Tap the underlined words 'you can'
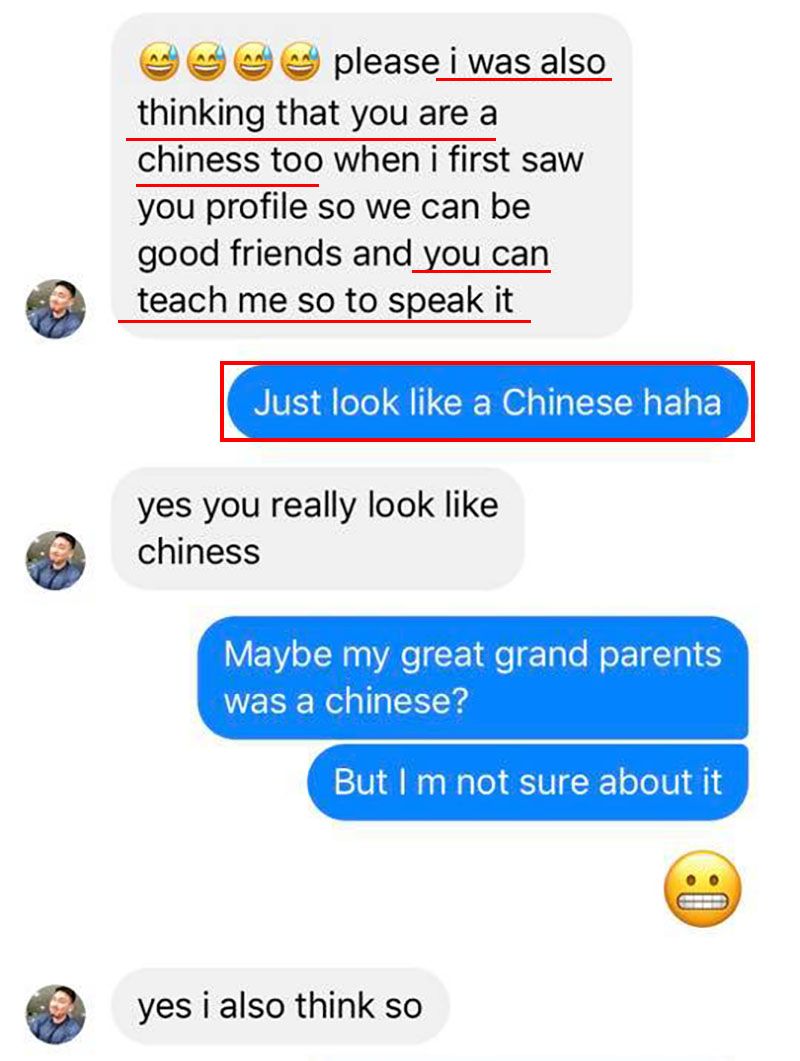This screenshot has height=1061, width=800. [486, 254]
